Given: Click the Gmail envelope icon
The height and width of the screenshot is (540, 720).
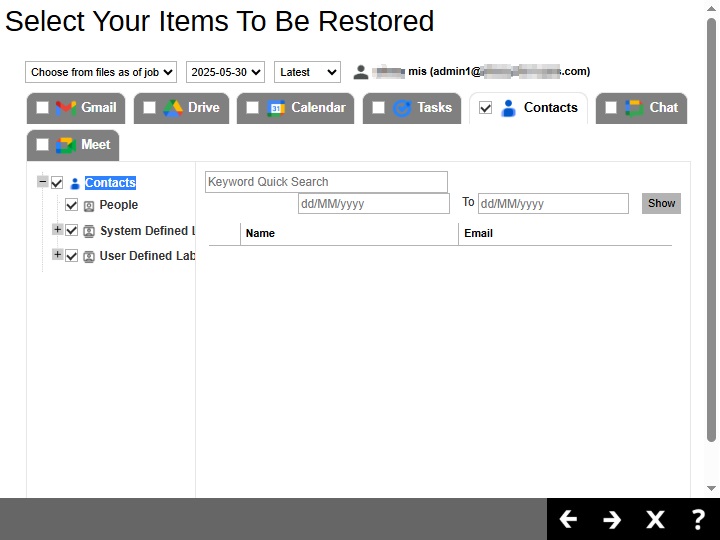Looking at the screenshot, I should tap(66, 108).
